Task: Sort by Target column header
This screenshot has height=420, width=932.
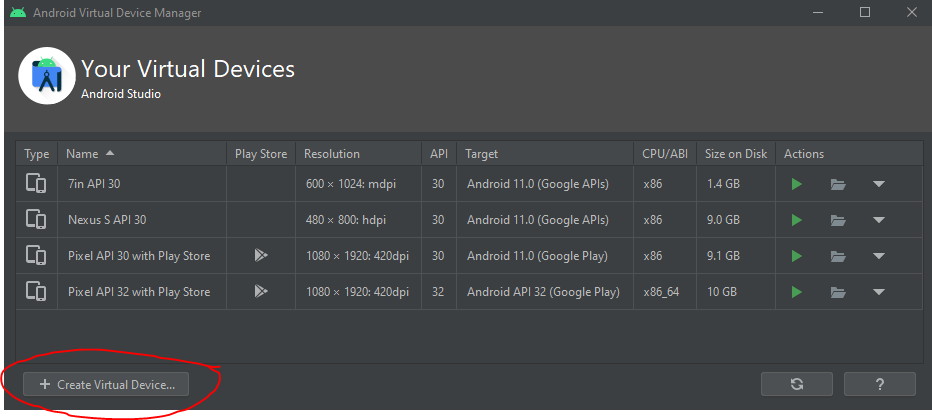Action: [545, 154]
